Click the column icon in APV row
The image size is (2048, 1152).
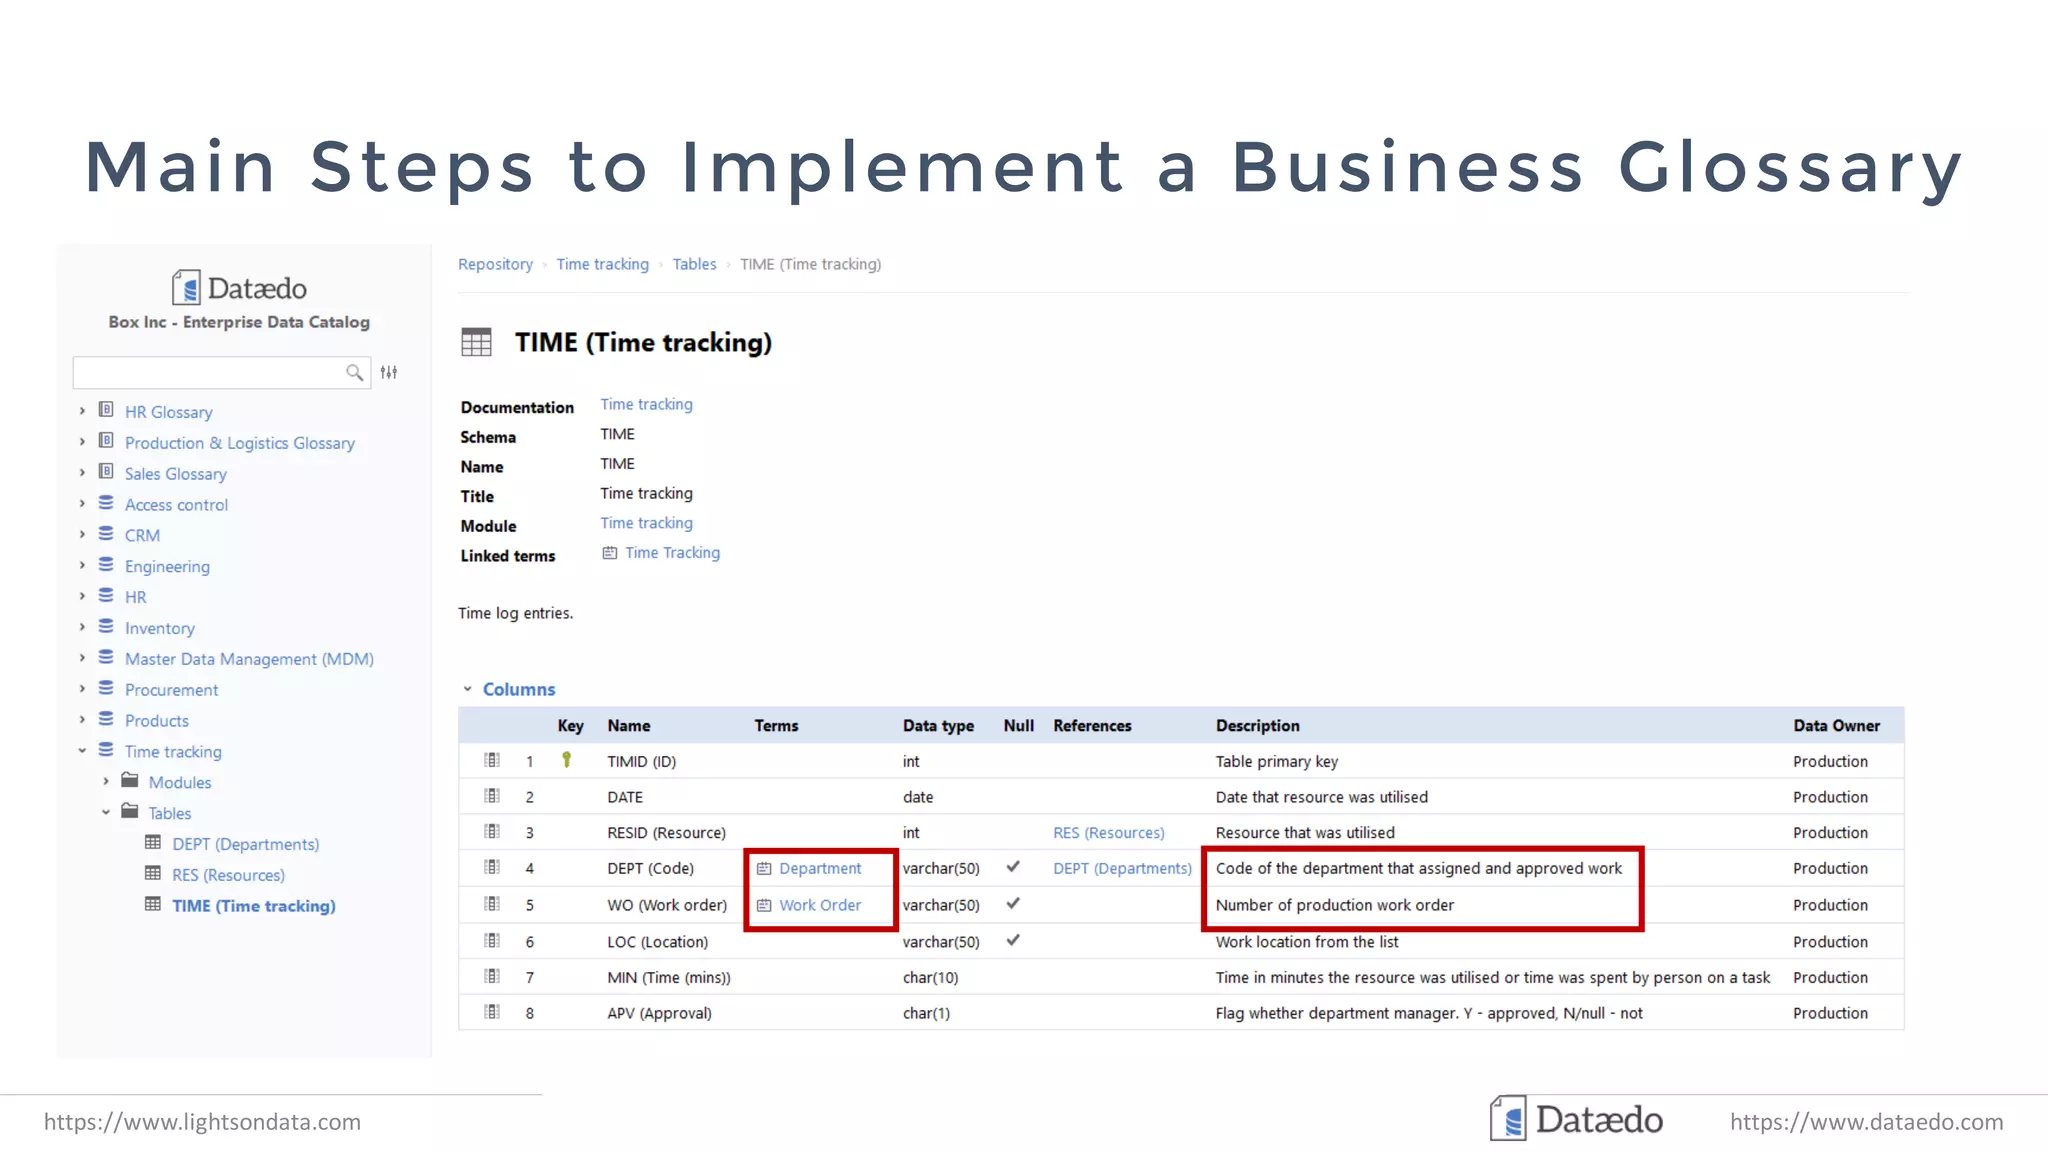(x=492, y=1012)
